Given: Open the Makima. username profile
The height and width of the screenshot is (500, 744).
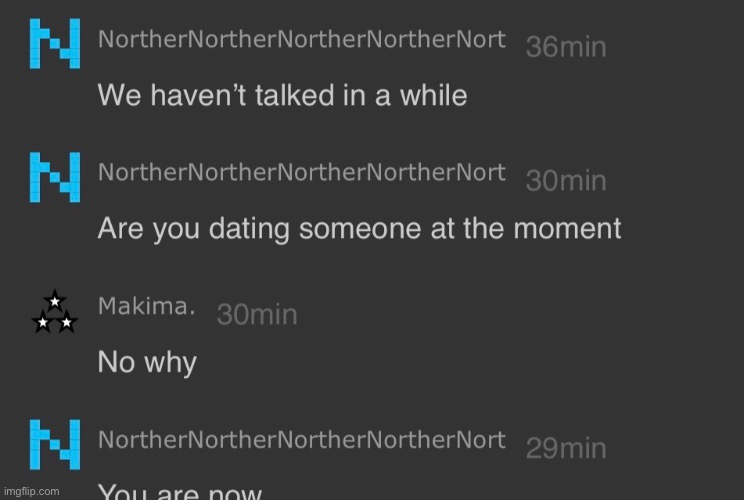Looking at the screenshot, I should coord(146,306).
